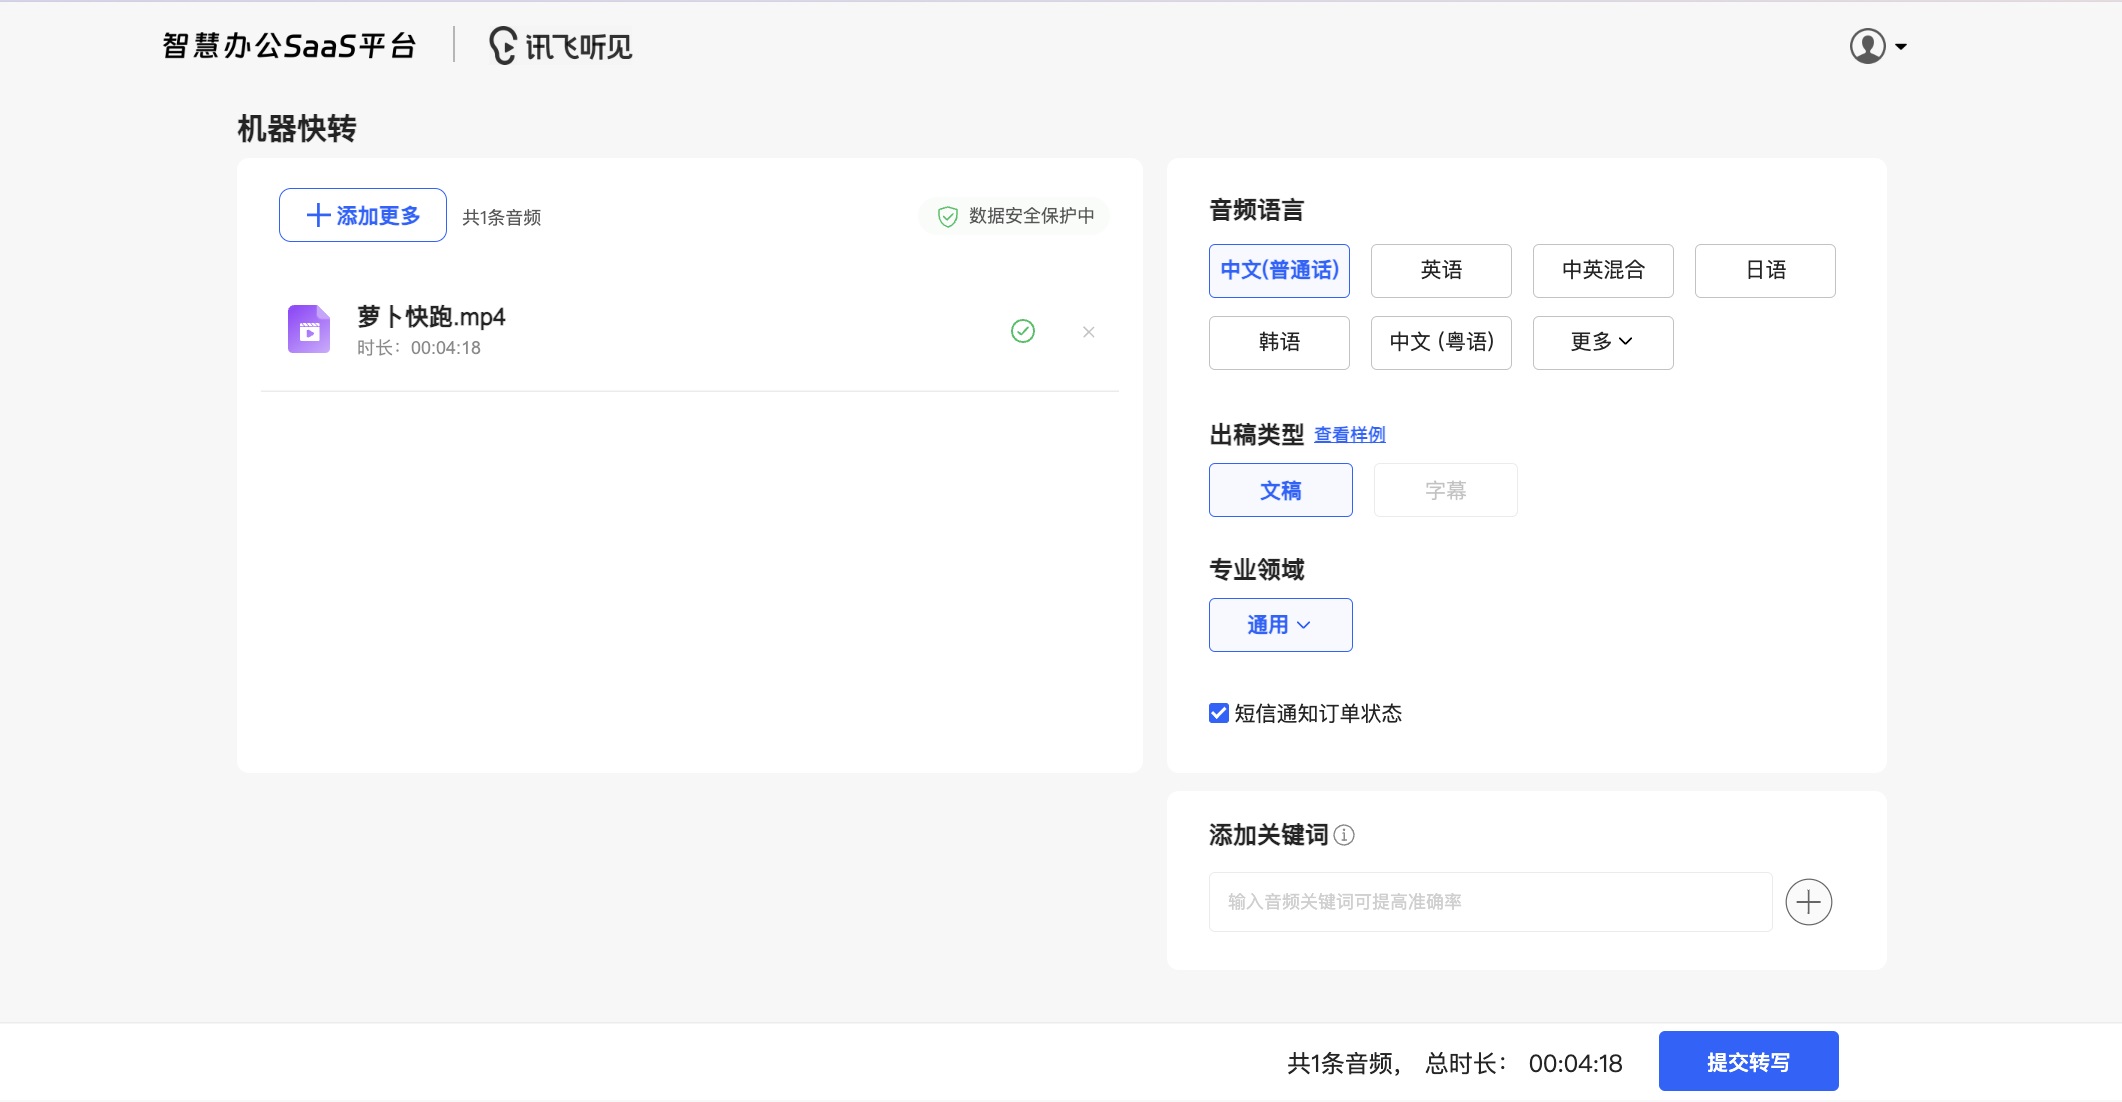Click 提交转写 submit button
Image resolution: width=2122 pixels, height=1102 pixels.
click(x=1747, y=1061)
